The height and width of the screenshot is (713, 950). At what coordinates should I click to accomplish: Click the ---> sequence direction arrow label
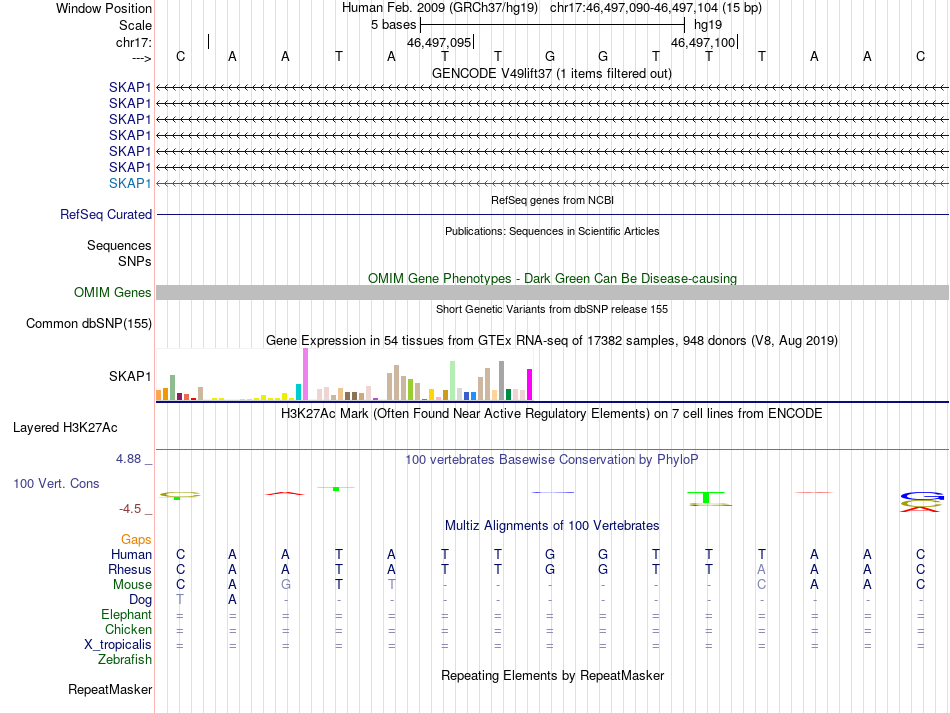[x=141, y=58]
